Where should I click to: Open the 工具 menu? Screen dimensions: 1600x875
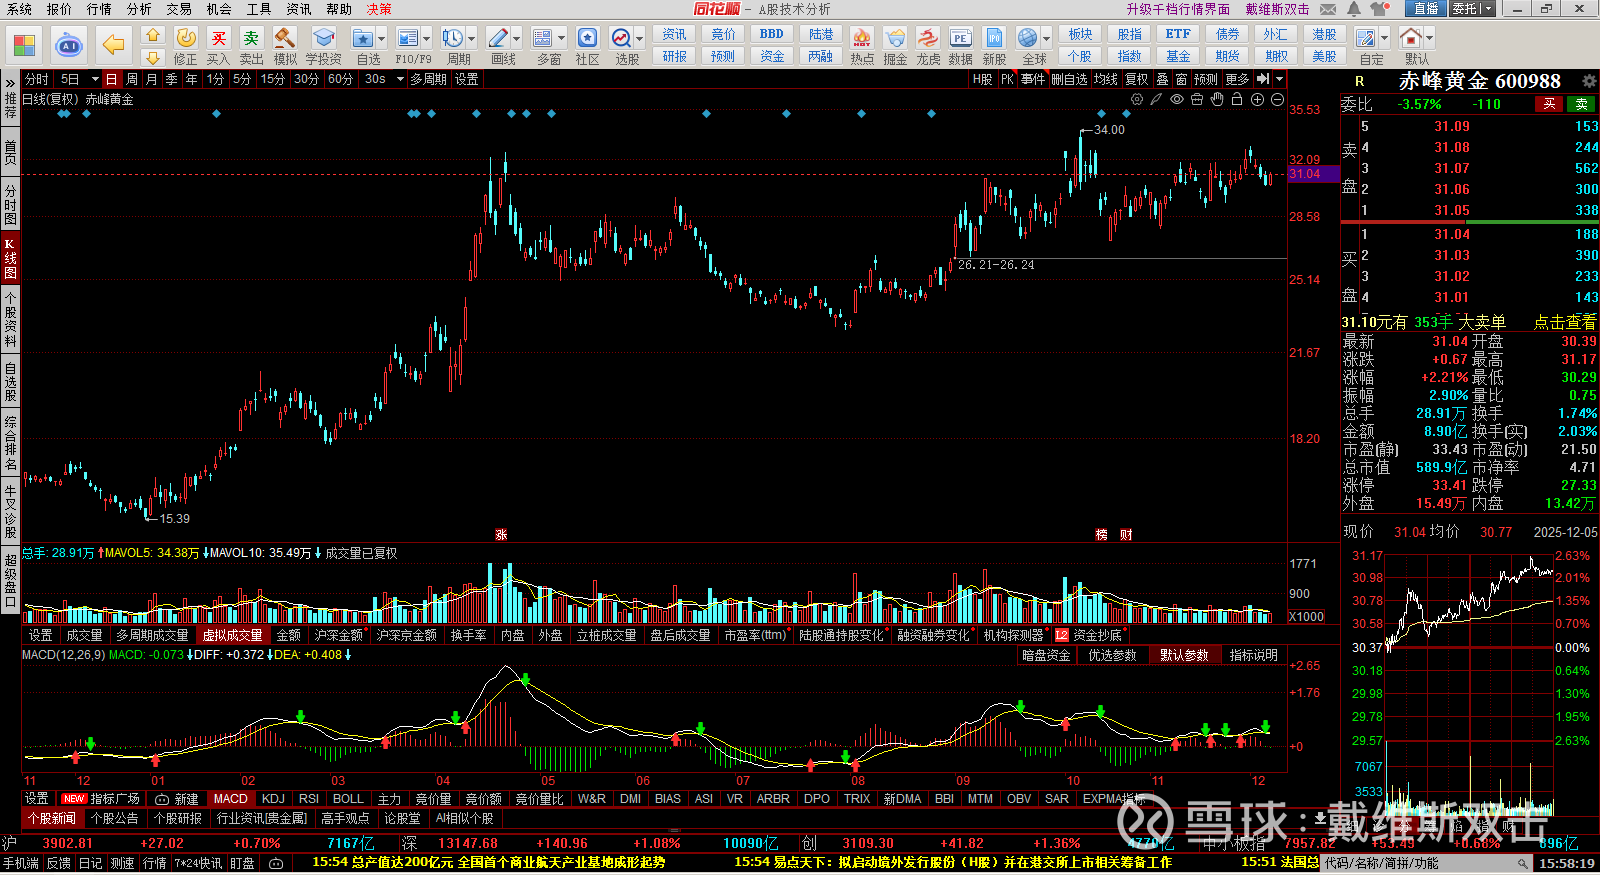(x=259, y=9)
